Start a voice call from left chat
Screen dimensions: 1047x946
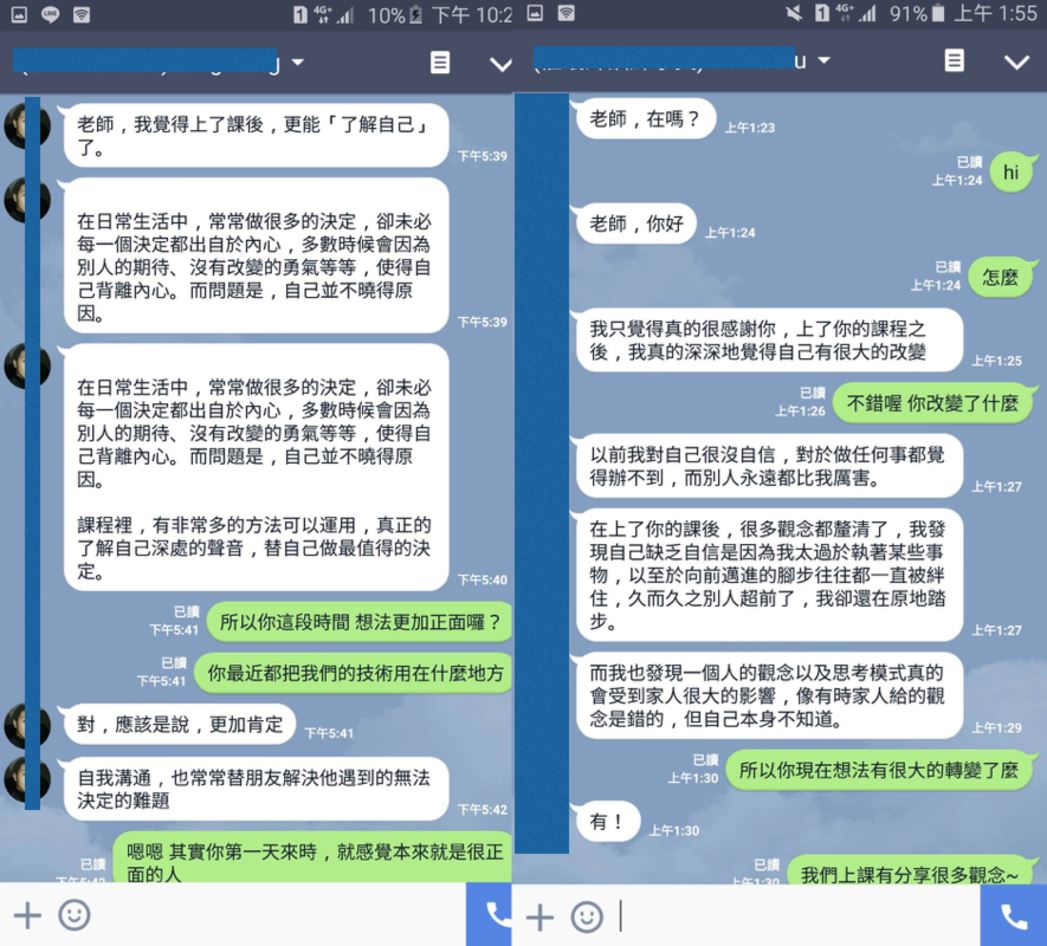494,915
